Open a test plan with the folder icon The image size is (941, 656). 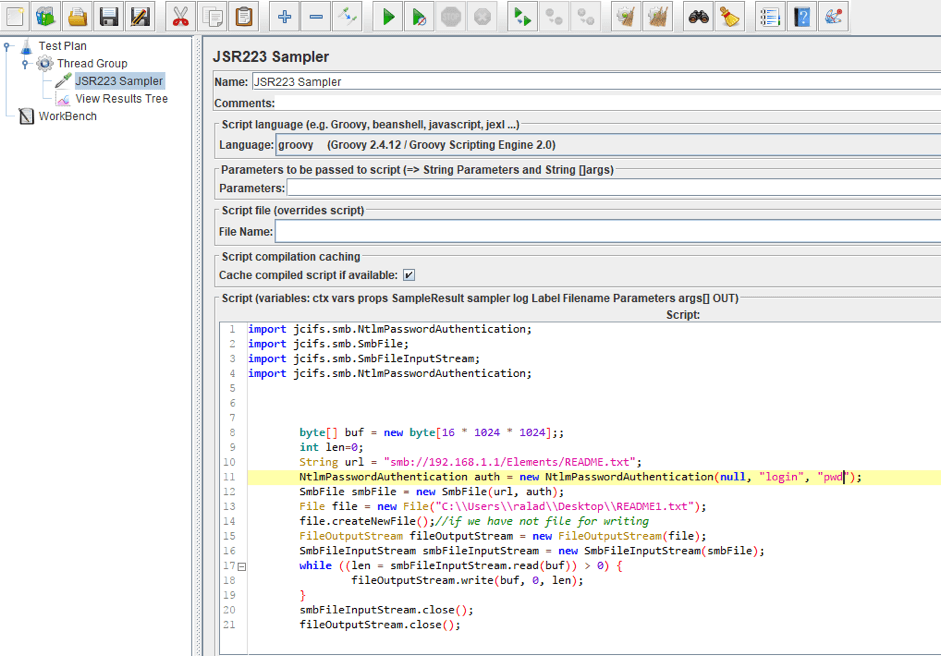[x=77, y=16]
